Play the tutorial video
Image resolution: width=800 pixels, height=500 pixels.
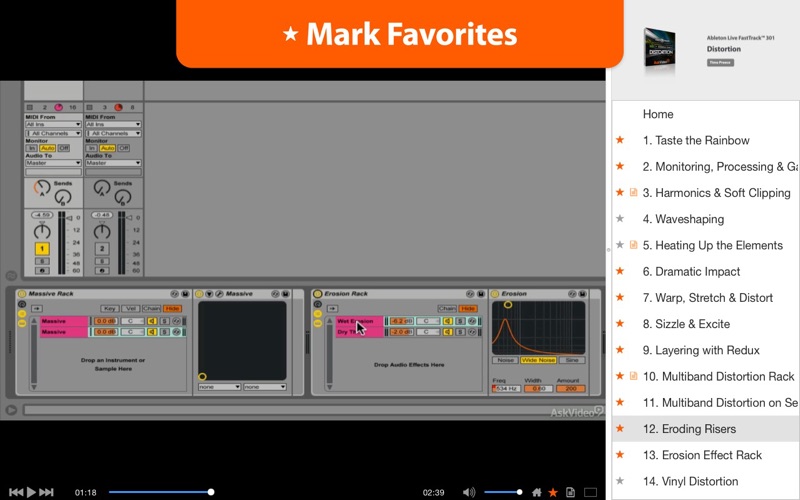click(x=31, y=492)
